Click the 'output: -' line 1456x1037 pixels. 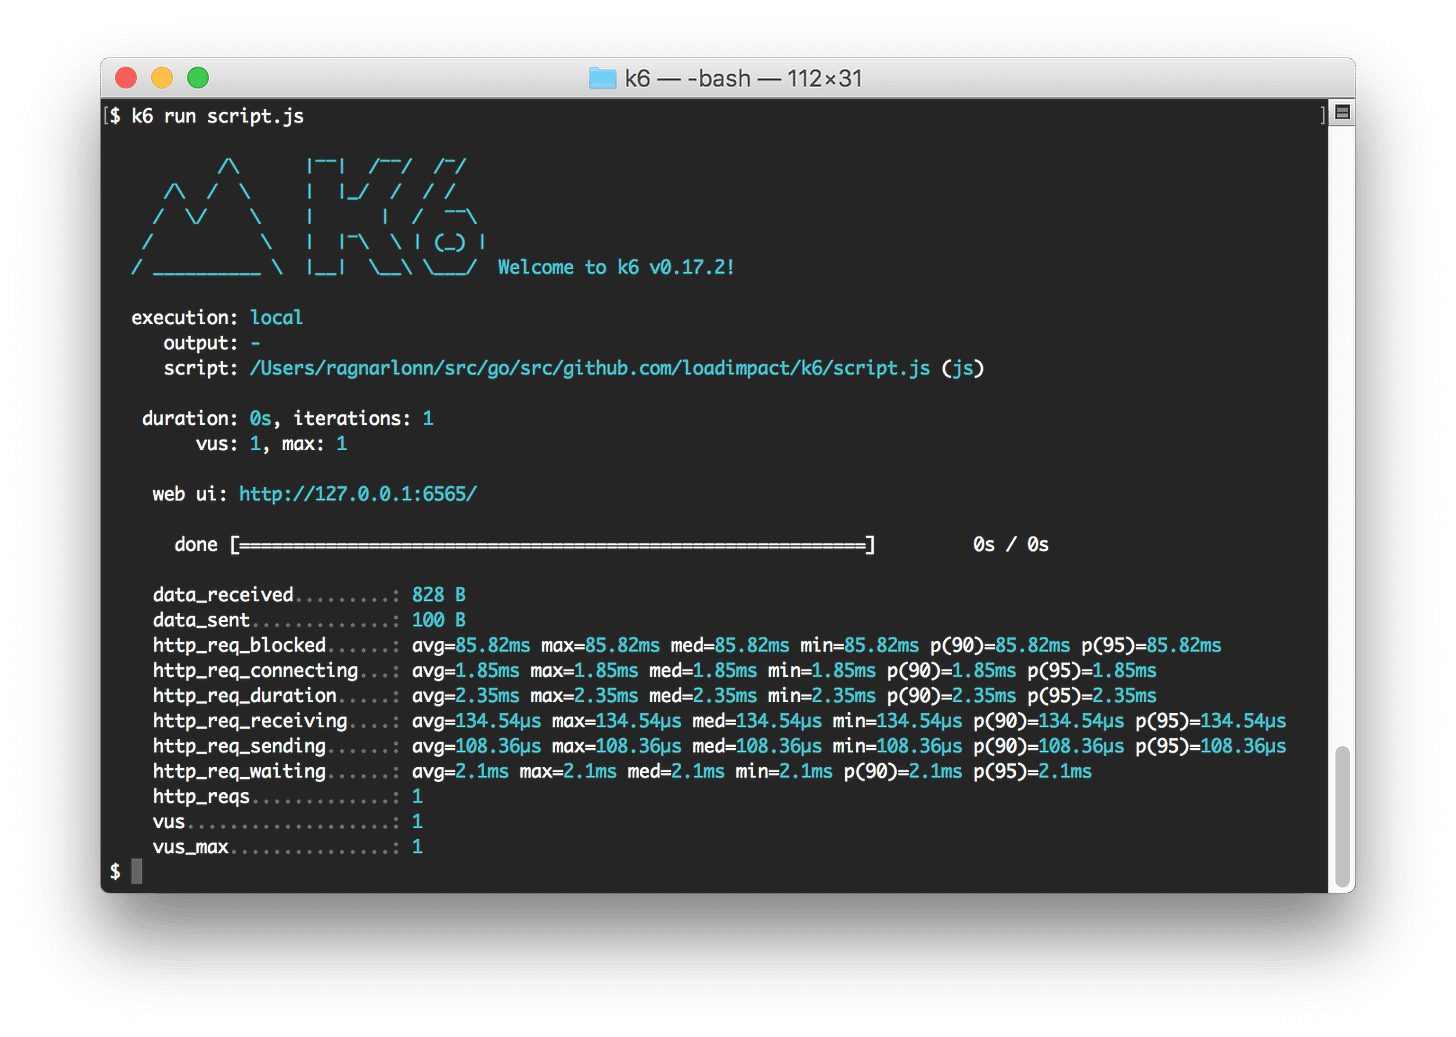pyautogui.click(x=212, y=343)
